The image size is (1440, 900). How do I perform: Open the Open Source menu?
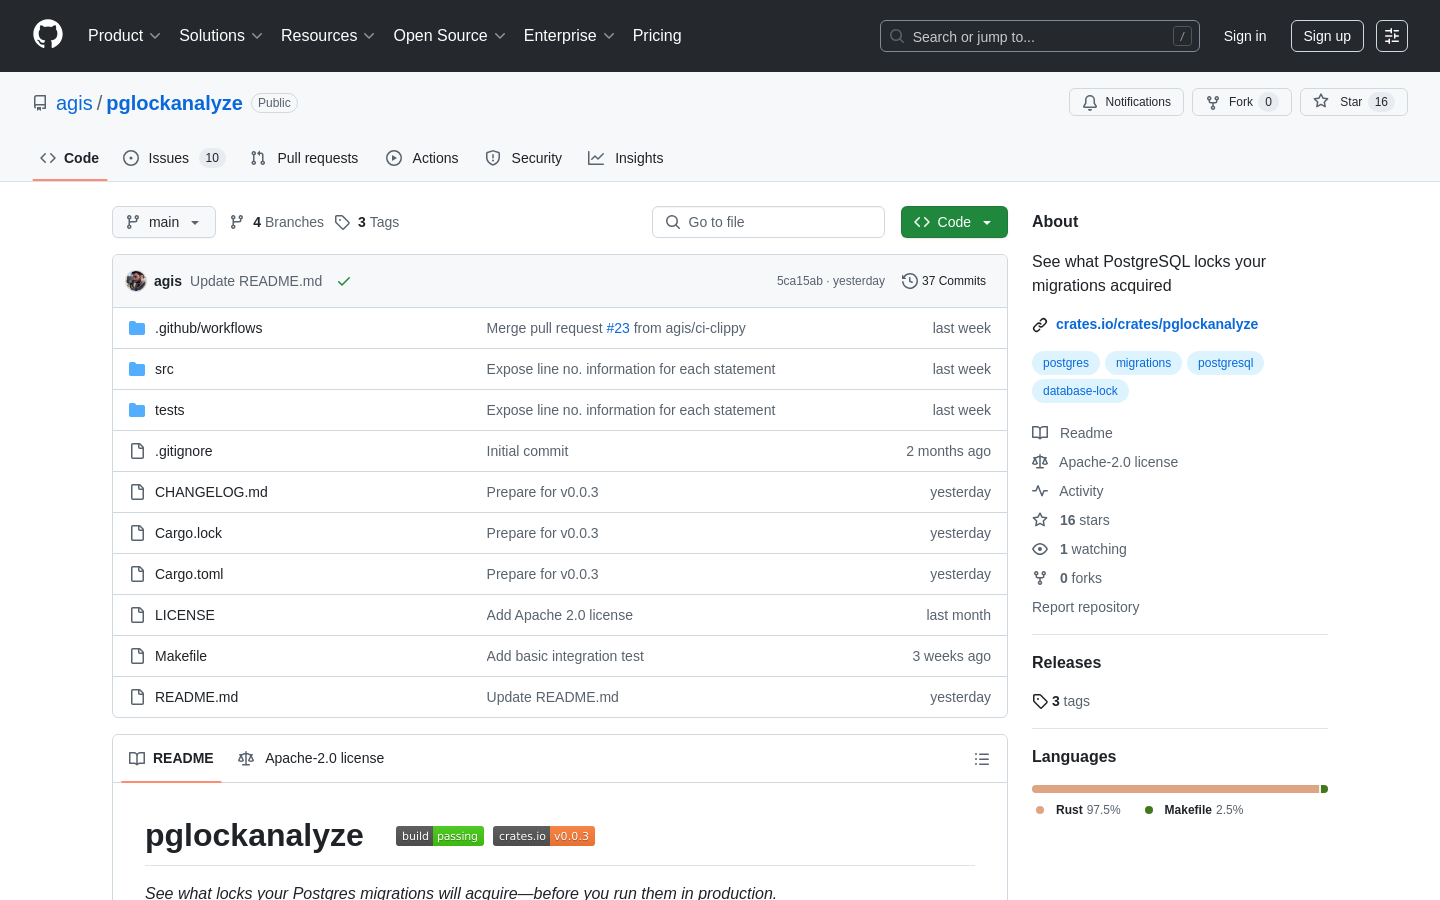450,36
